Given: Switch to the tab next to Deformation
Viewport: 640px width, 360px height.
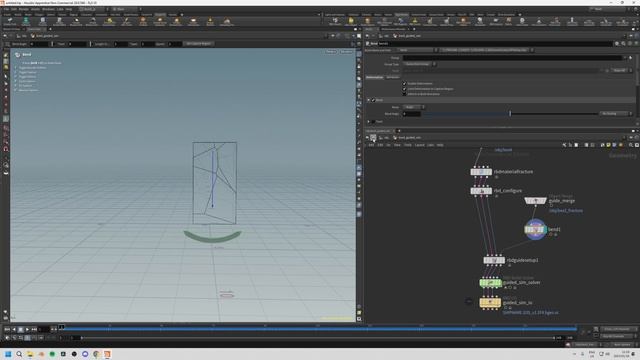Looking at the screenshot, I should (393, 77).
